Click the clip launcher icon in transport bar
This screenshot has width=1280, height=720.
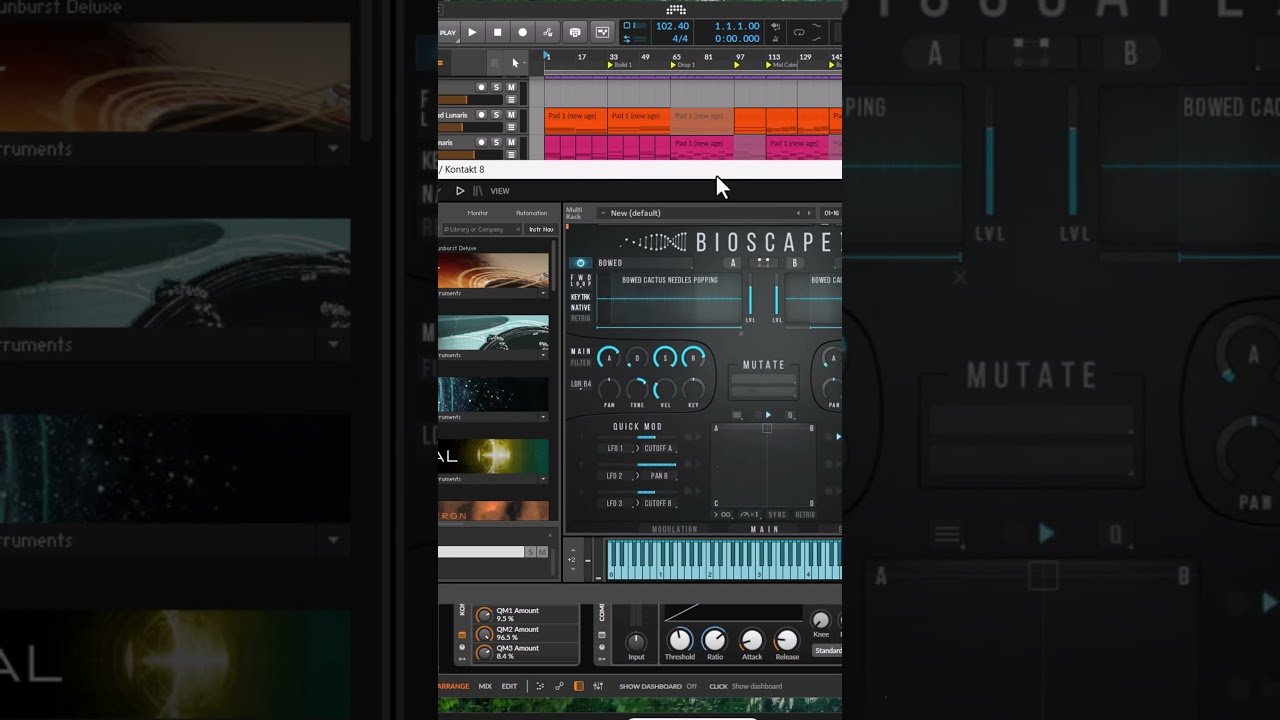coord(603,32)
